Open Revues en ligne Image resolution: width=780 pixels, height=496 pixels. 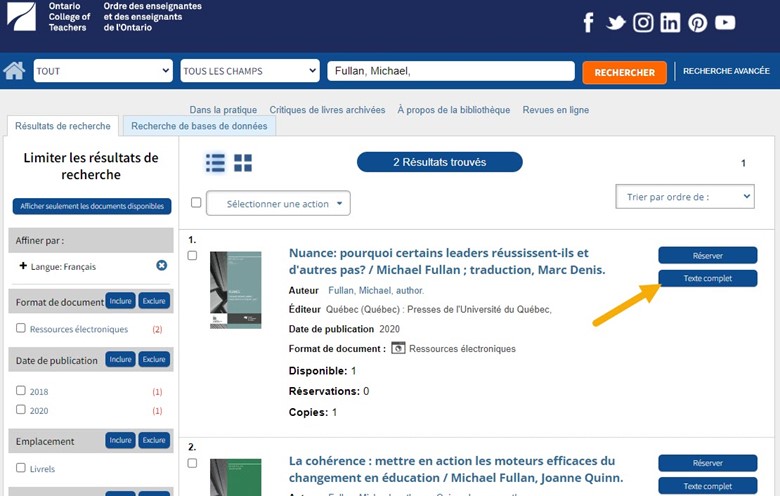(556, 109)
